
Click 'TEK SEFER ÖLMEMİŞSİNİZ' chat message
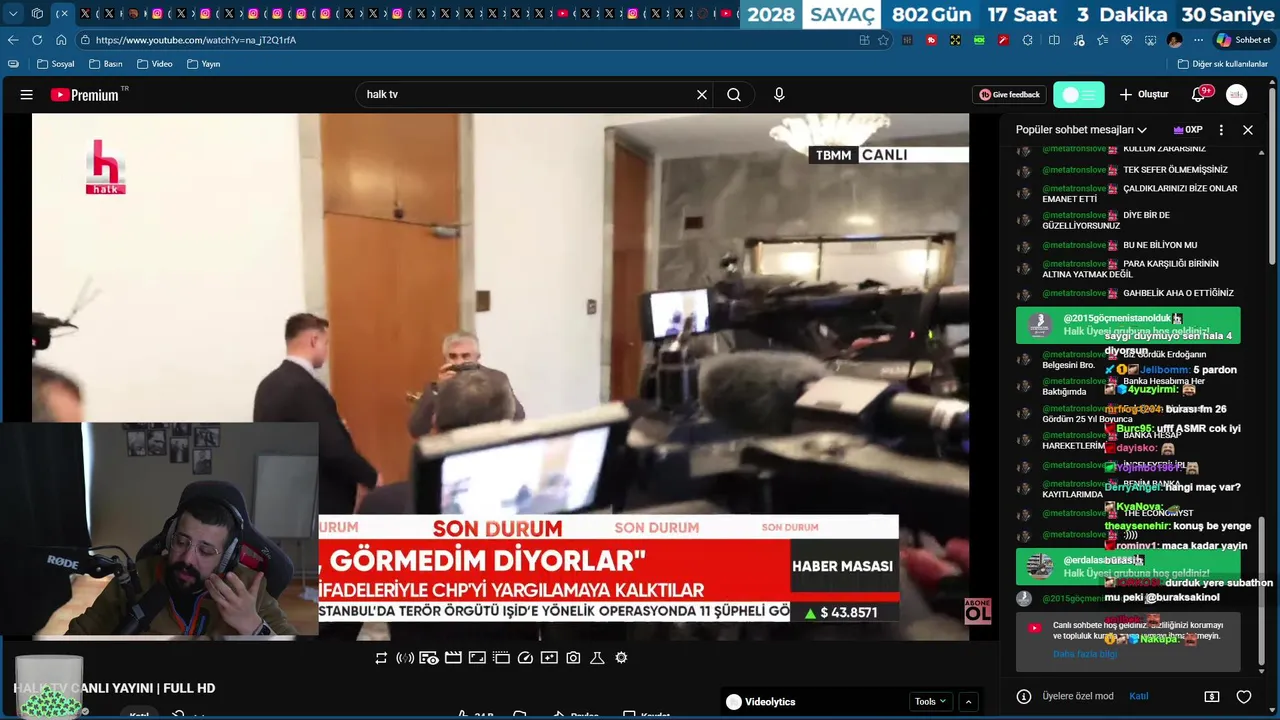click(x=1175, y=170)
